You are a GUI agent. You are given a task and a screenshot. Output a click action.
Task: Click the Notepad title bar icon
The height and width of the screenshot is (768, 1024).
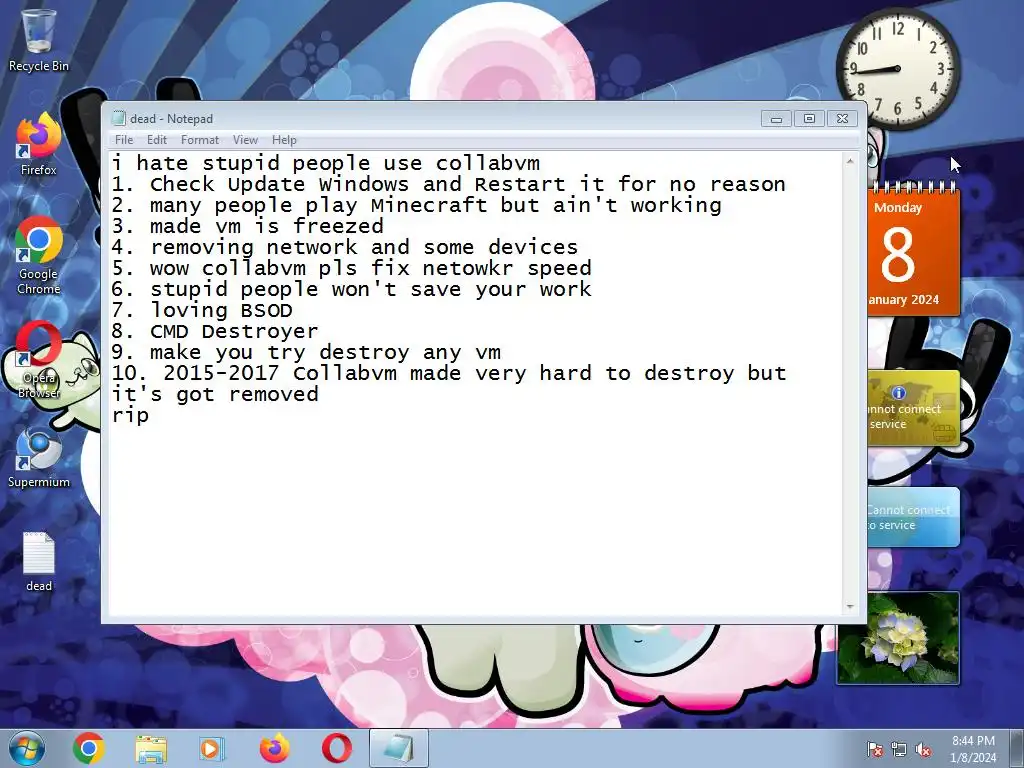118,118
